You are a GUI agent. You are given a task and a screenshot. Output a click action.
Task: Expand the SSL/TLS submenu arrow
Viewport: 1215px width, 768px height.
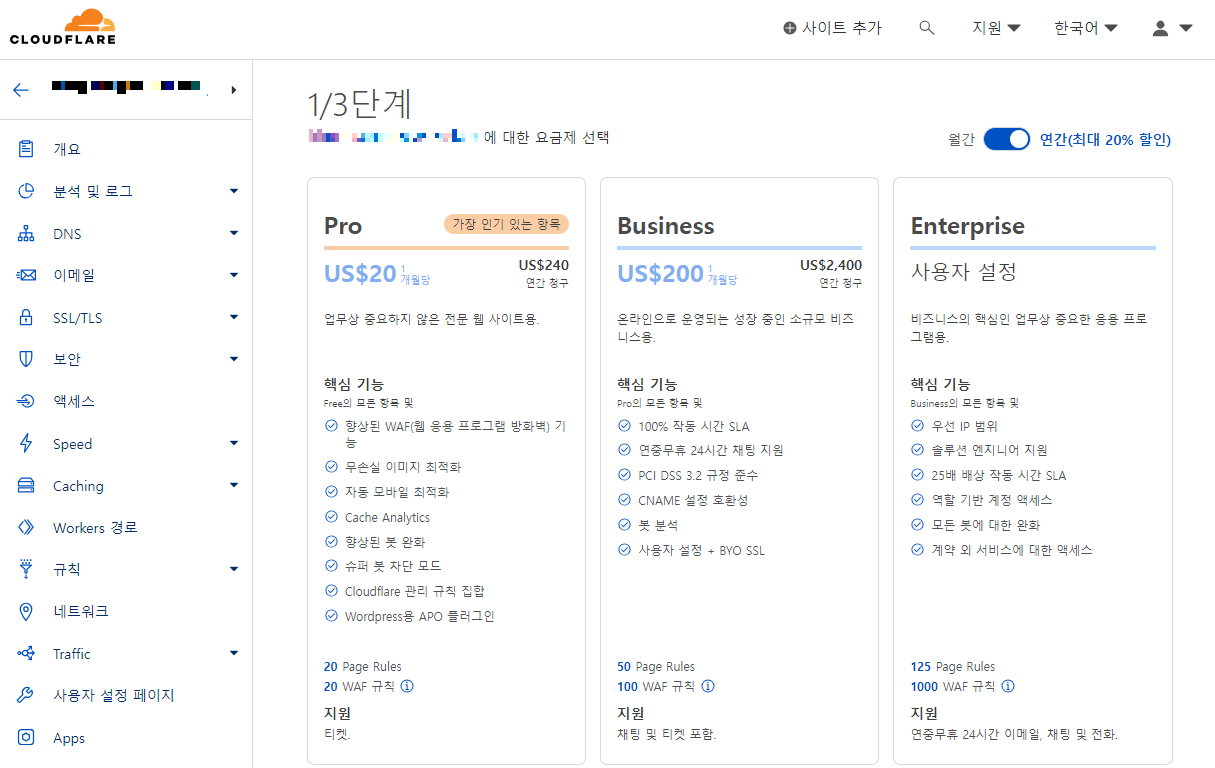tap(234, 318)
